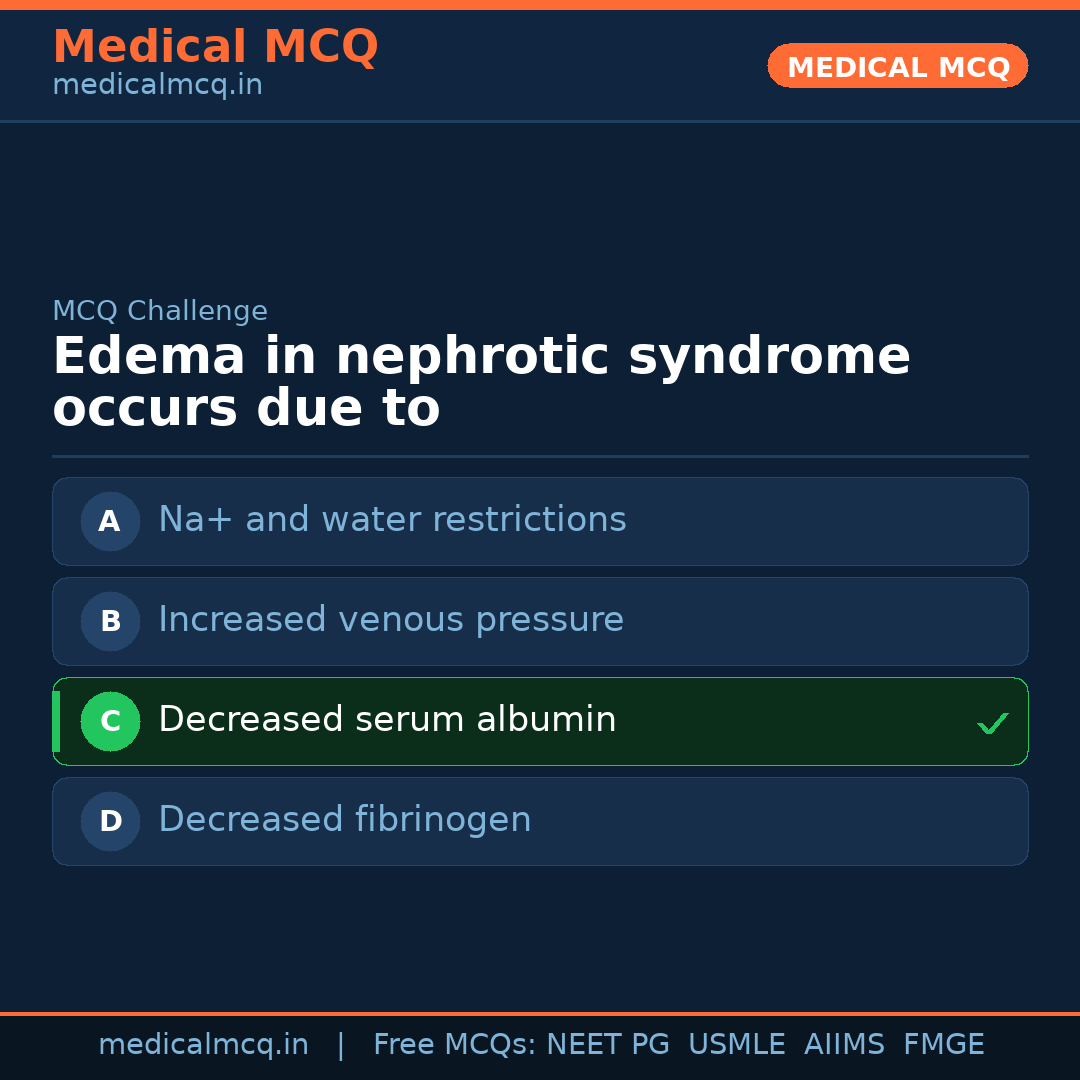Choose the 'Increased venous pressure' answer
Image resolution: width=1080 pixels, height=1080 pixels.
(390, 620)
